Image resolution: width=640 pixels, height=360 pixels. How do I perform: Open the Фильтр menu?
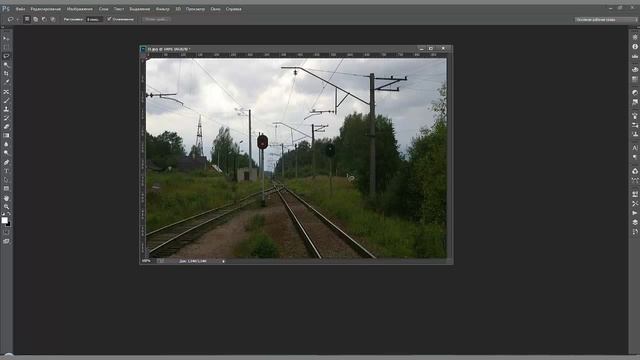(162, 9)
